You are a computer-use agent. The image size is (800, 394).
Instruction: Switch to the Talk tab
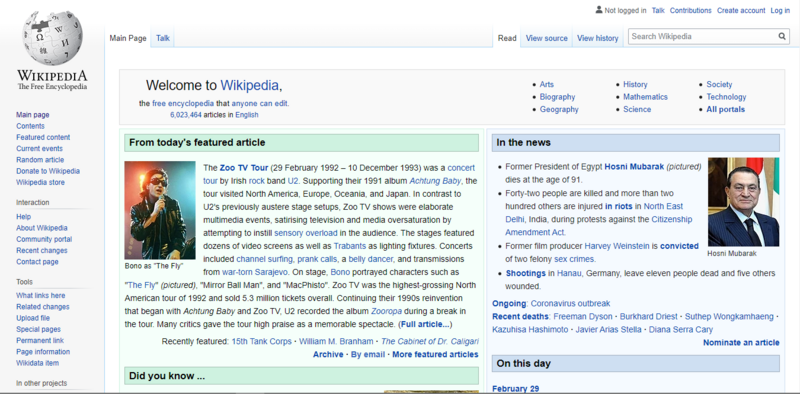coord(163,38)
